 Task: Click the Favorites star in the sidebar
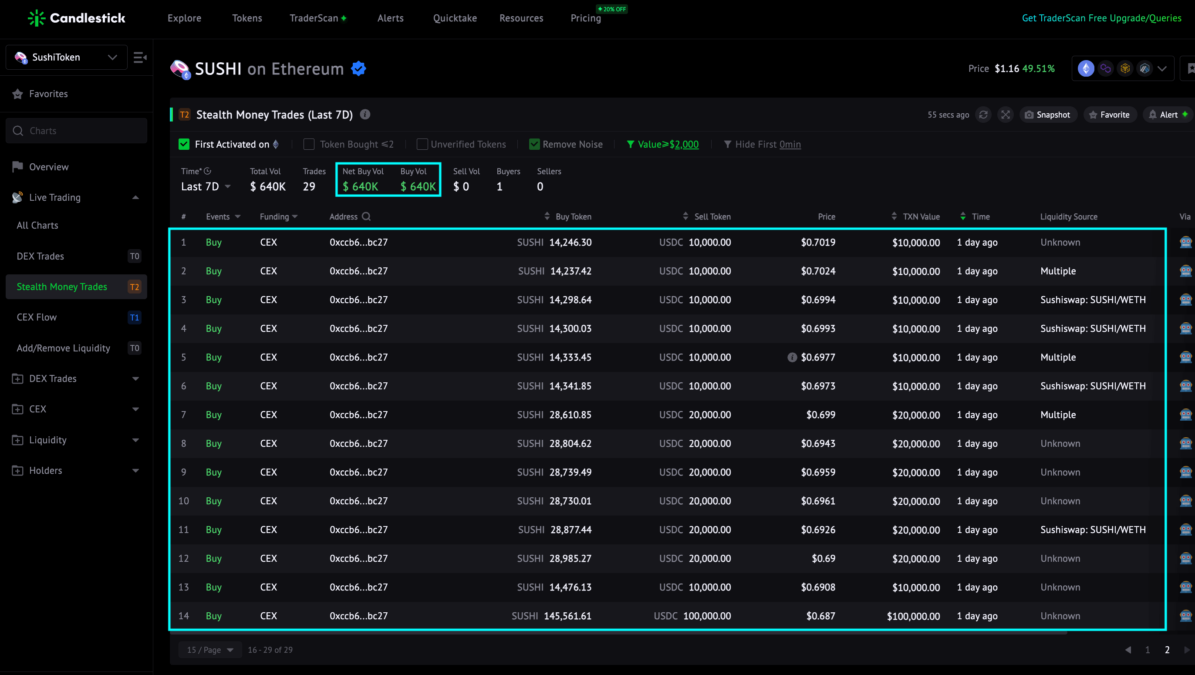click(x=18, y=94)
